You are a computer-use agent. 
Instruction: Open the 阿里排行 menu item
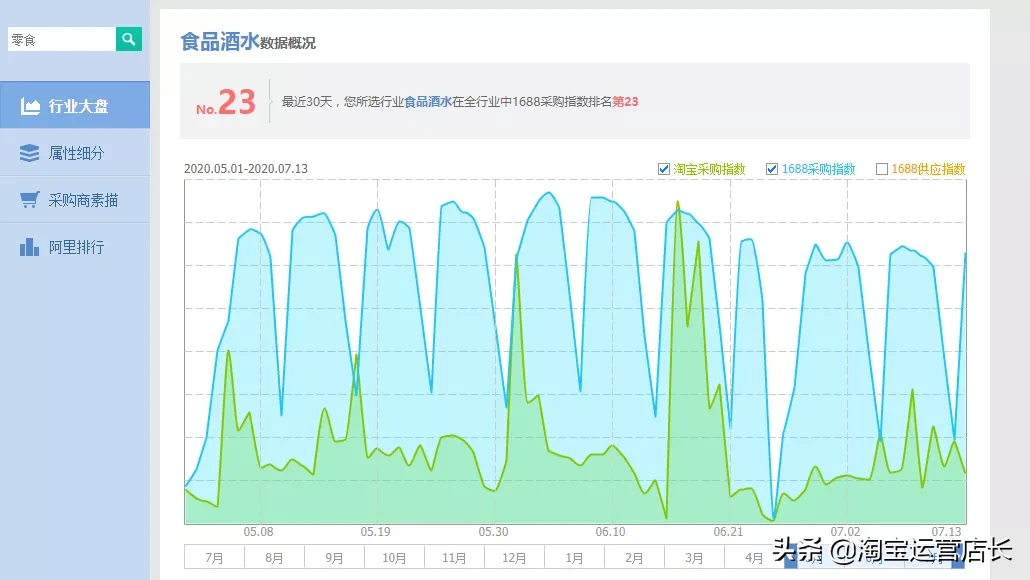tap(75, 247)
